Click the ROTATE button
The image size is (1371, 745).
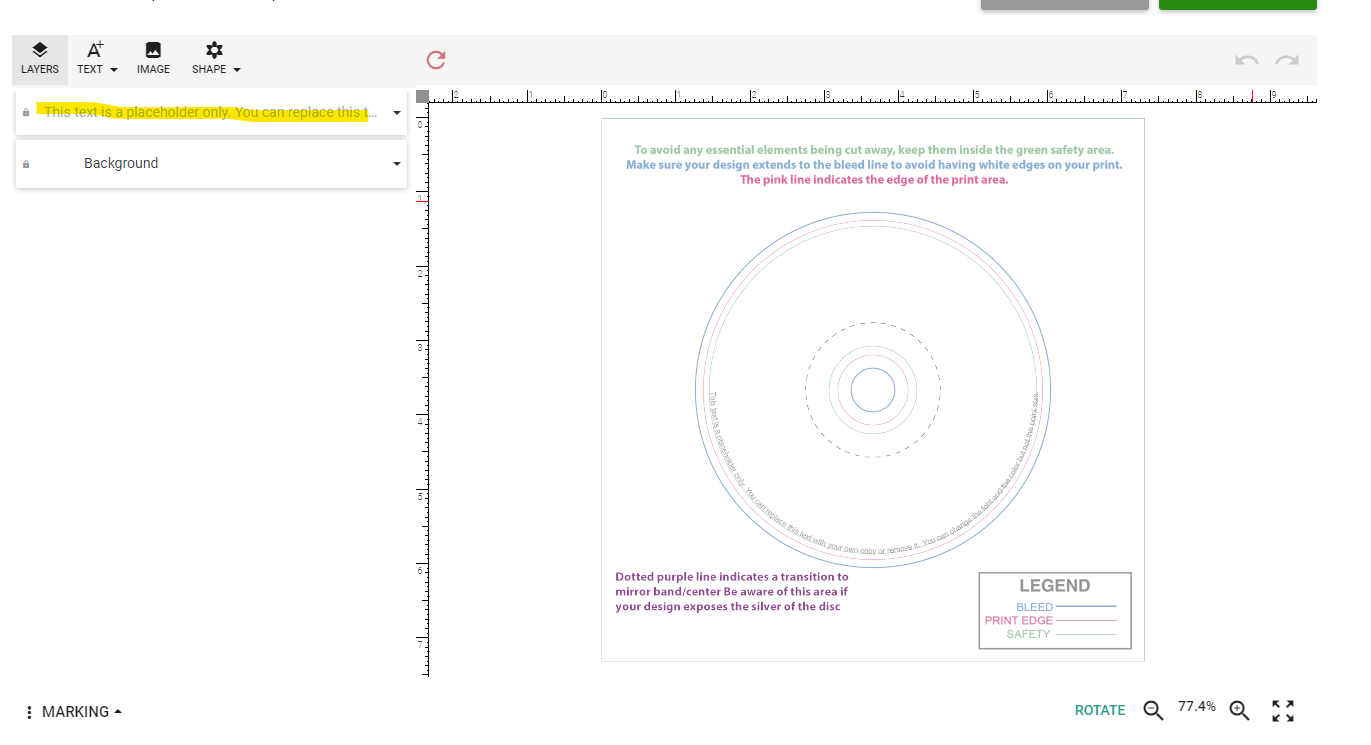[1099, 710]
